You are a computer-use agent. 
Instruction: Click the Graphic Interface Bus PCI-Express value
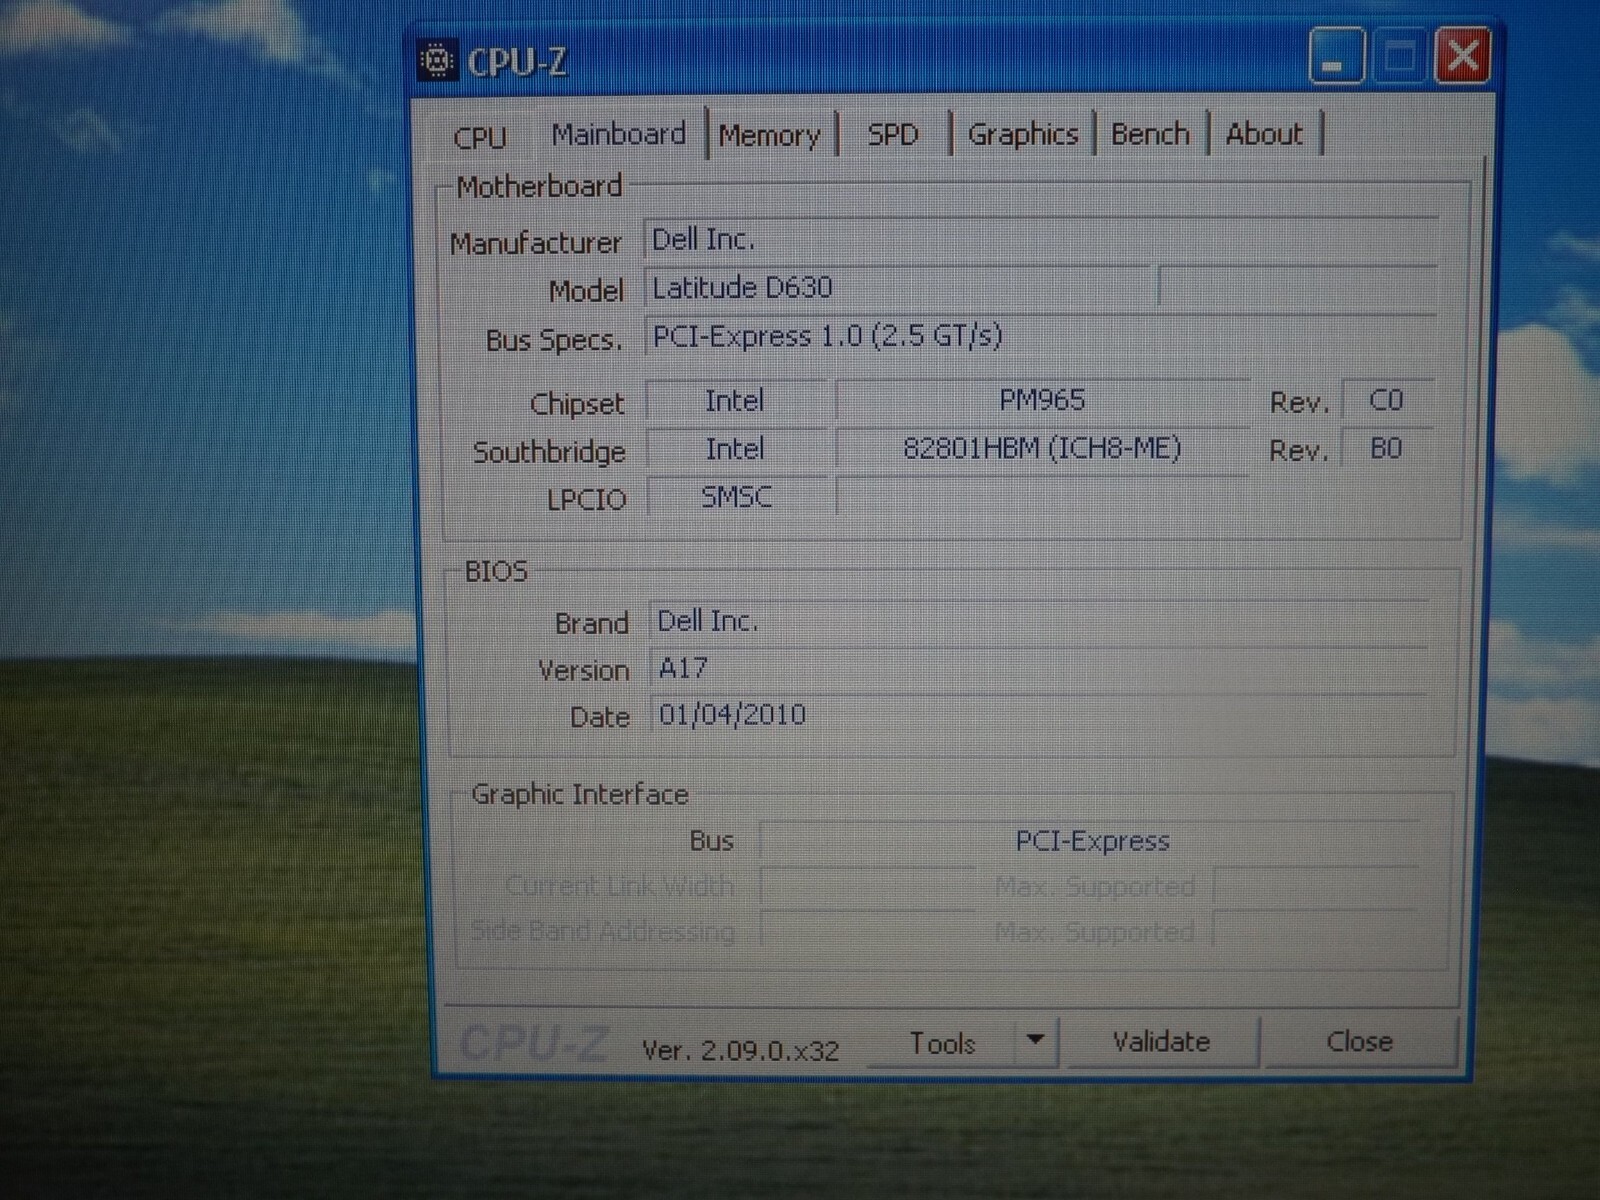point(1091,841)
